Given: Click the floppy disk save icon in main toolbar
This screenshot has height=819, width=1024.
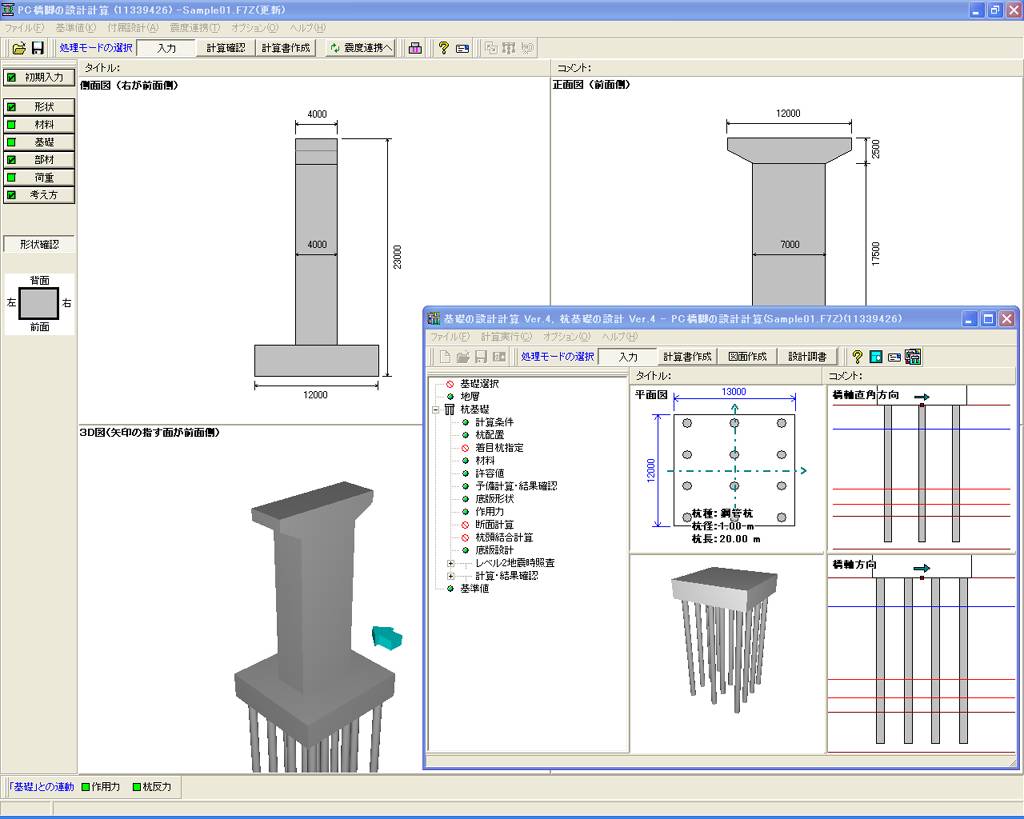Looking at the screenshot, I should coord(37,48).
